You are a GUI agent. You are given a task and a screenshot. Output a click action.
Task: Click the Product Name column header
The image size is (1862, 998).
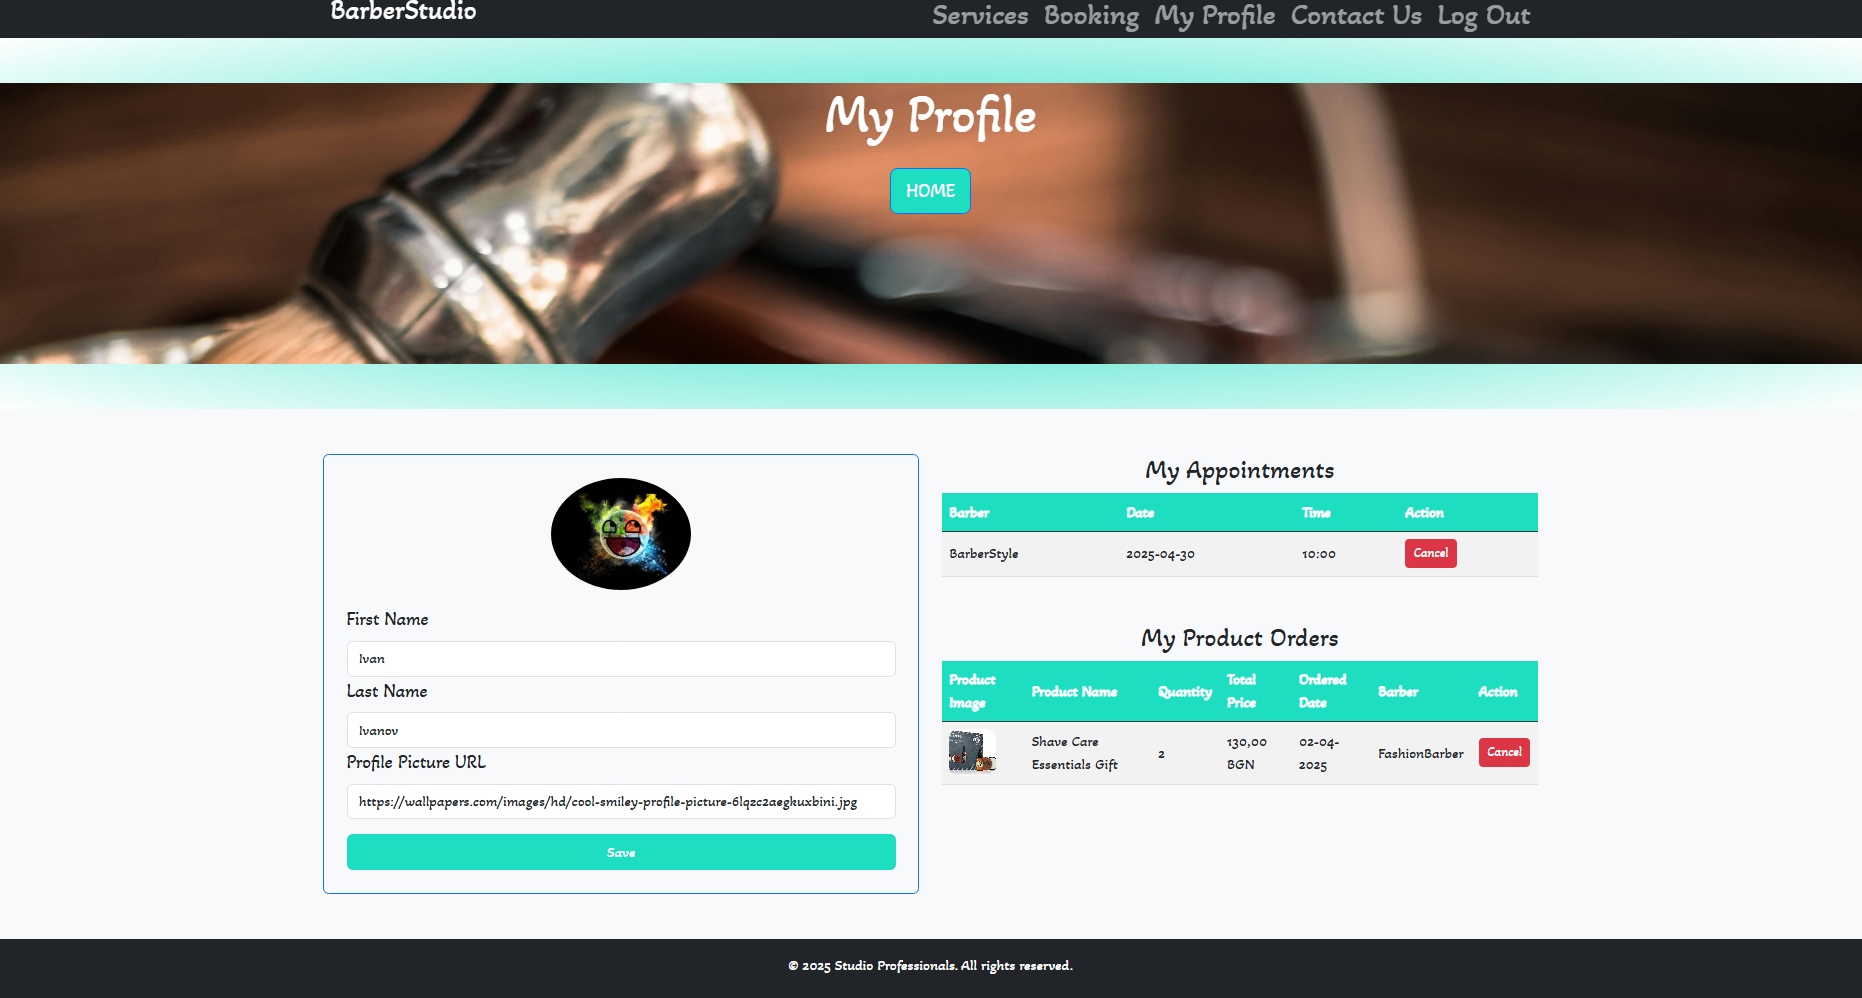pos(1074,692)
